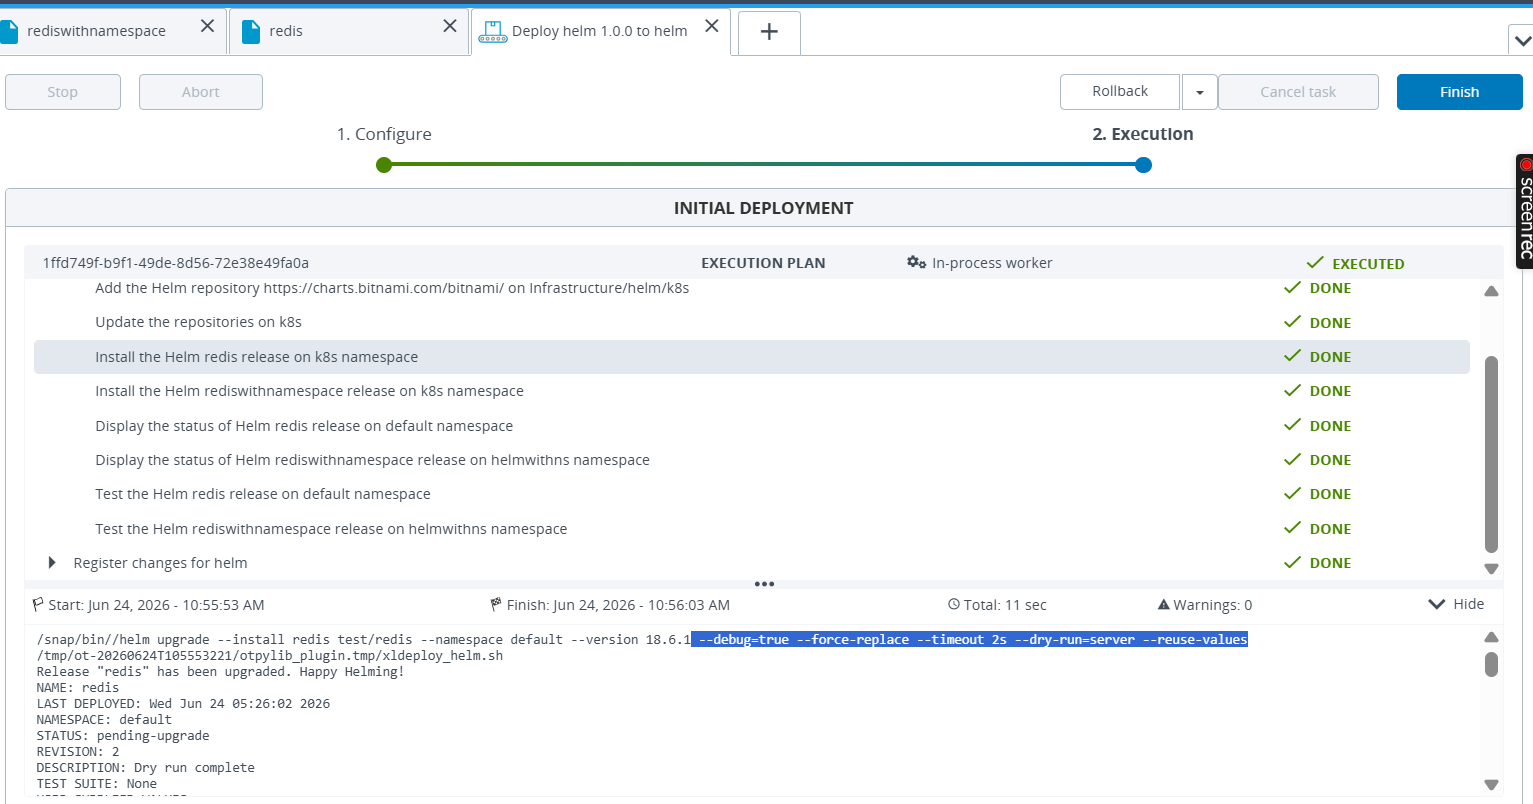Click the In-process worker gears icon

click(916, 262)
